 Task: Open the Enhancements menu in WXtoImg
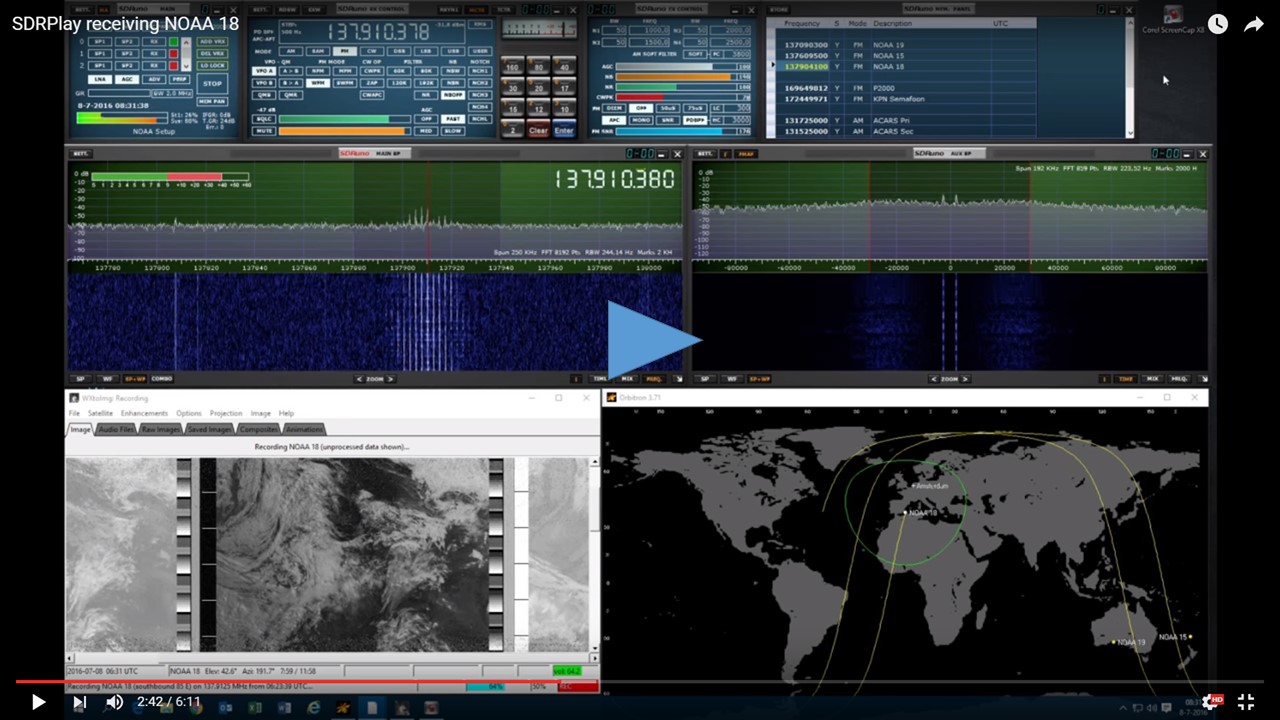coord(145,413)
